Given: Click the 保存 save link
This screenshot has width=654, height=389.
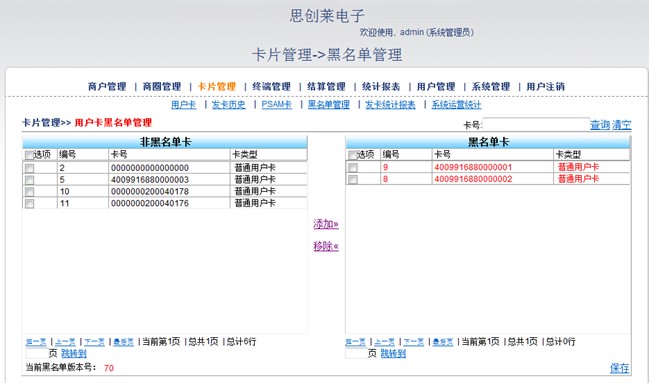Looking at the screenshot, I should (x=620, y=368).
